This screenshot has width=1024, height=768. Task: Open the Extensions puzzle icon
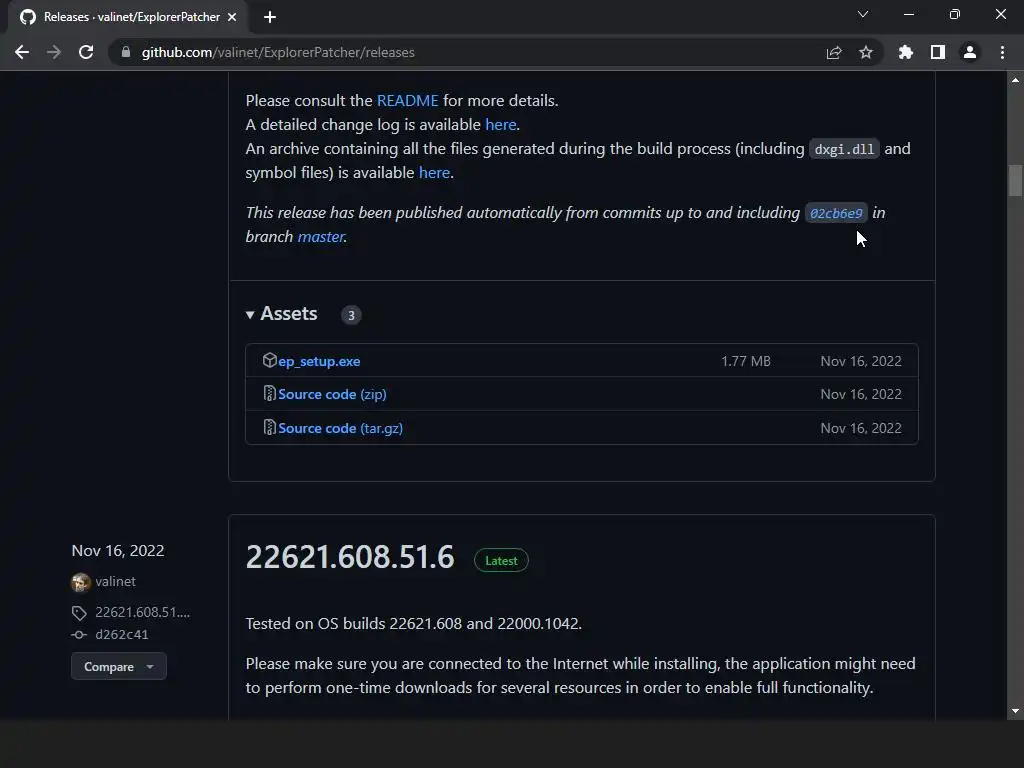pyautogui.click(x=906, y=52)
